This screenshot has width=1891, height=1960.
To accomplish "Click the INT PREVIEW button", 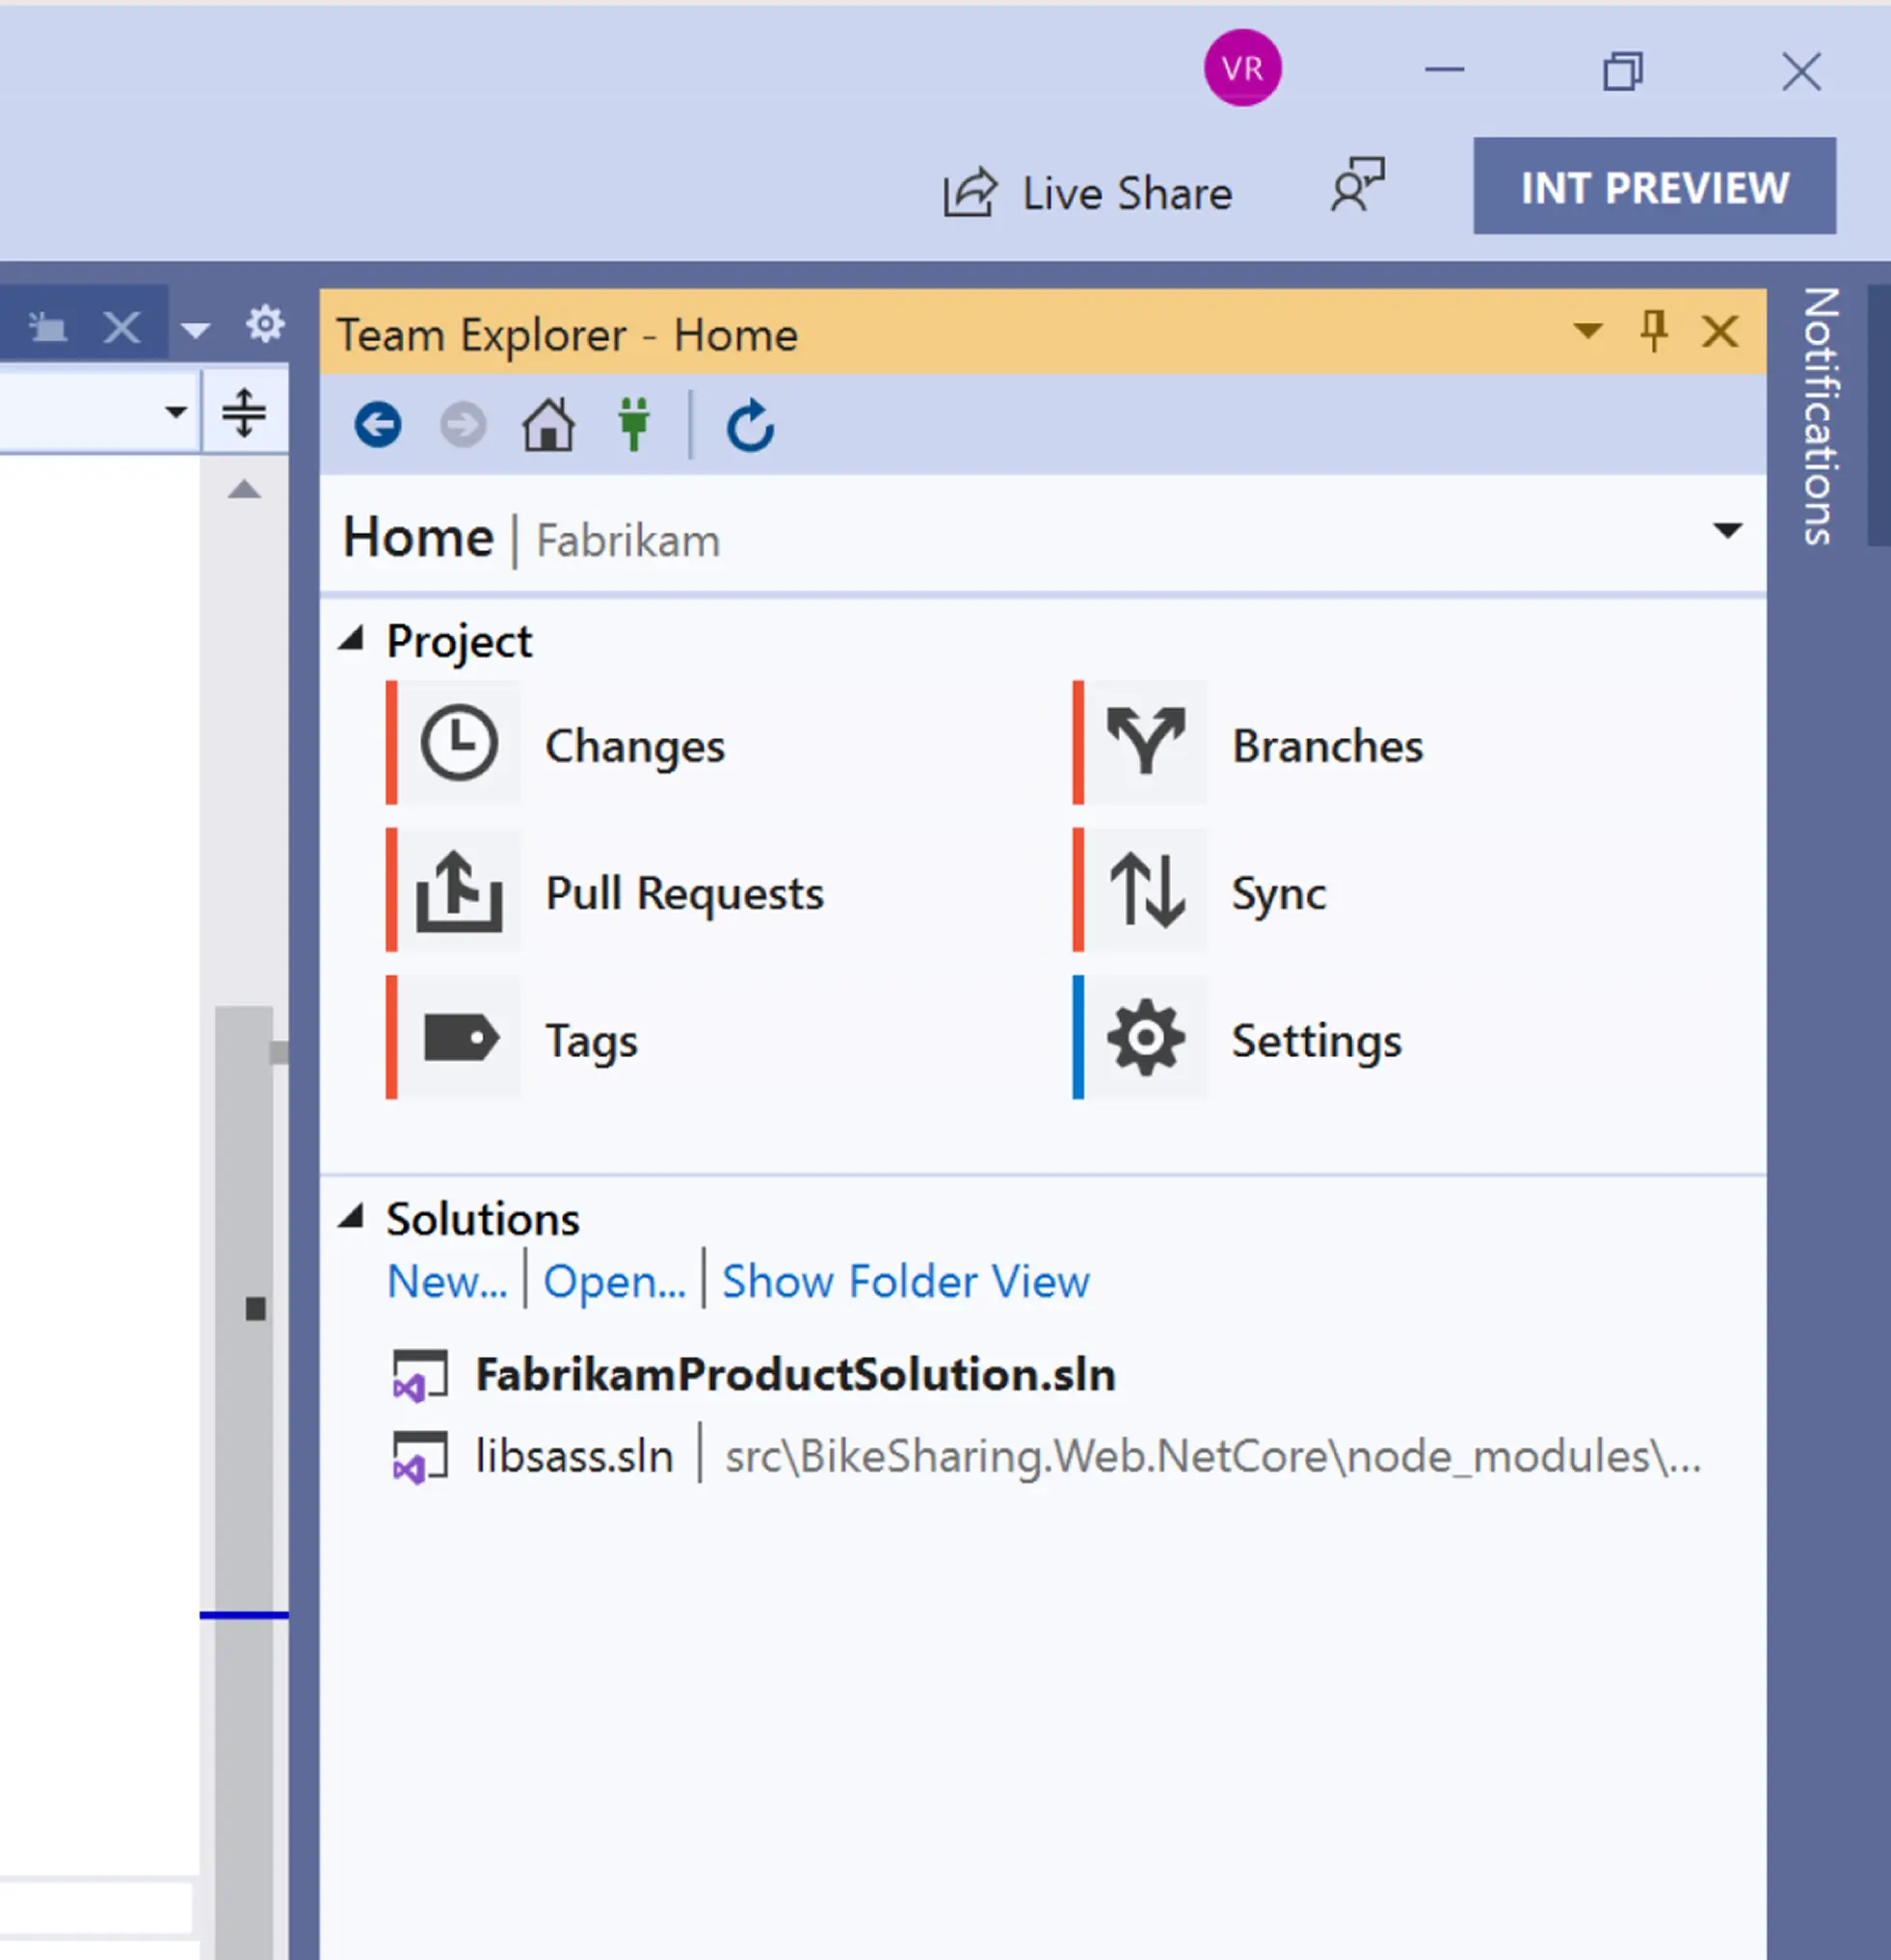I will pyautogui.click(x=1652, y=186).
